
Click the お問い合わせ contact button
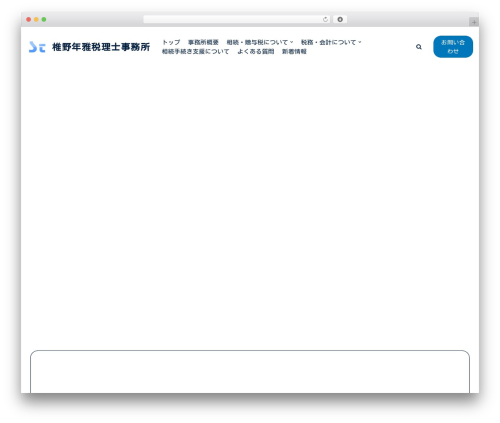coord(453,47)
